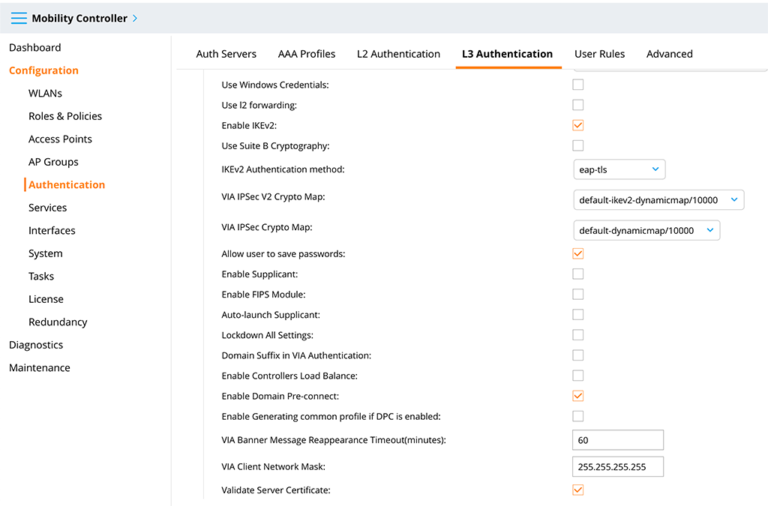Expand VIA IPSec V2 Crypto Map dropdown

coord(659,200)
